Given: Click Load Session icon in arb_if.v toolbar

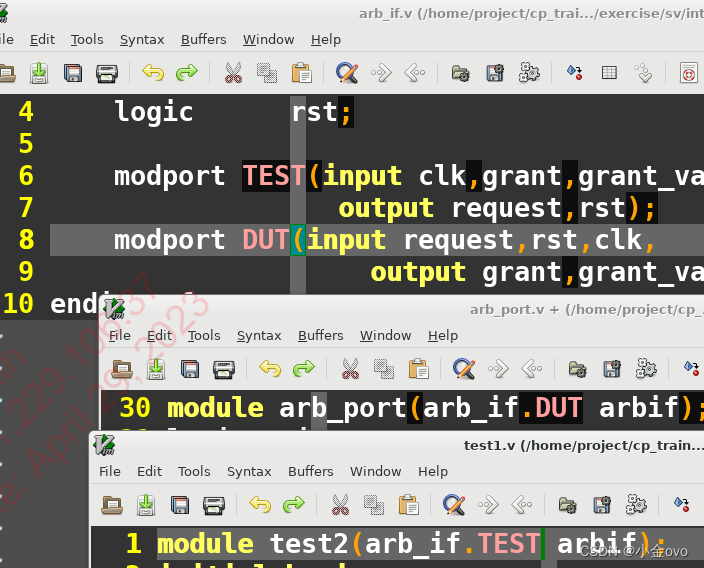Looking at the screenshot, I should 461,73.
